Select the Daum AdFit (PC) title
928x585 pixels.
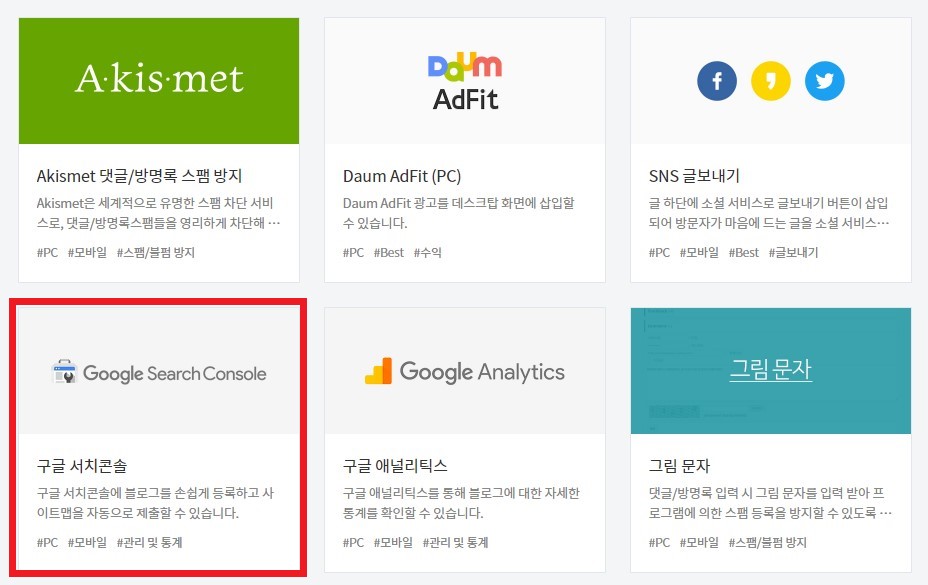(402, 176)
